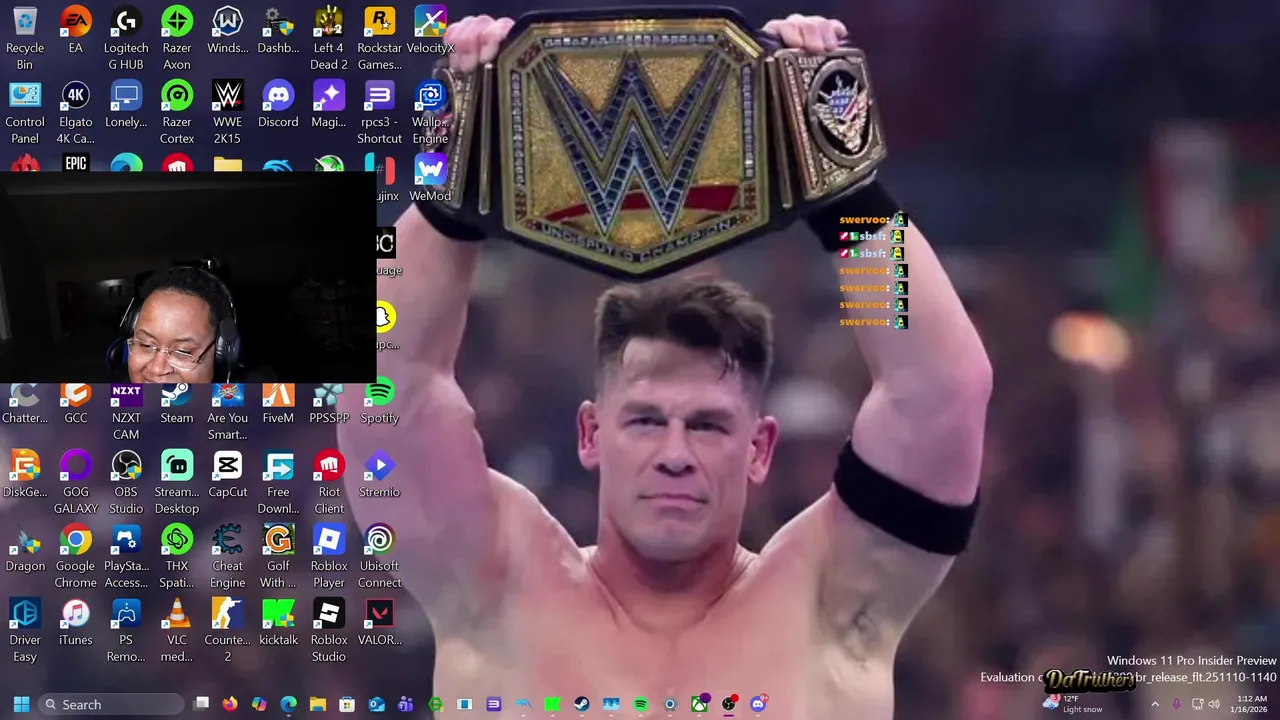The width and height of the screenshot is (1280, 720).
Task: Open Task View on taskbar
Action: click(x=201, y=704)
